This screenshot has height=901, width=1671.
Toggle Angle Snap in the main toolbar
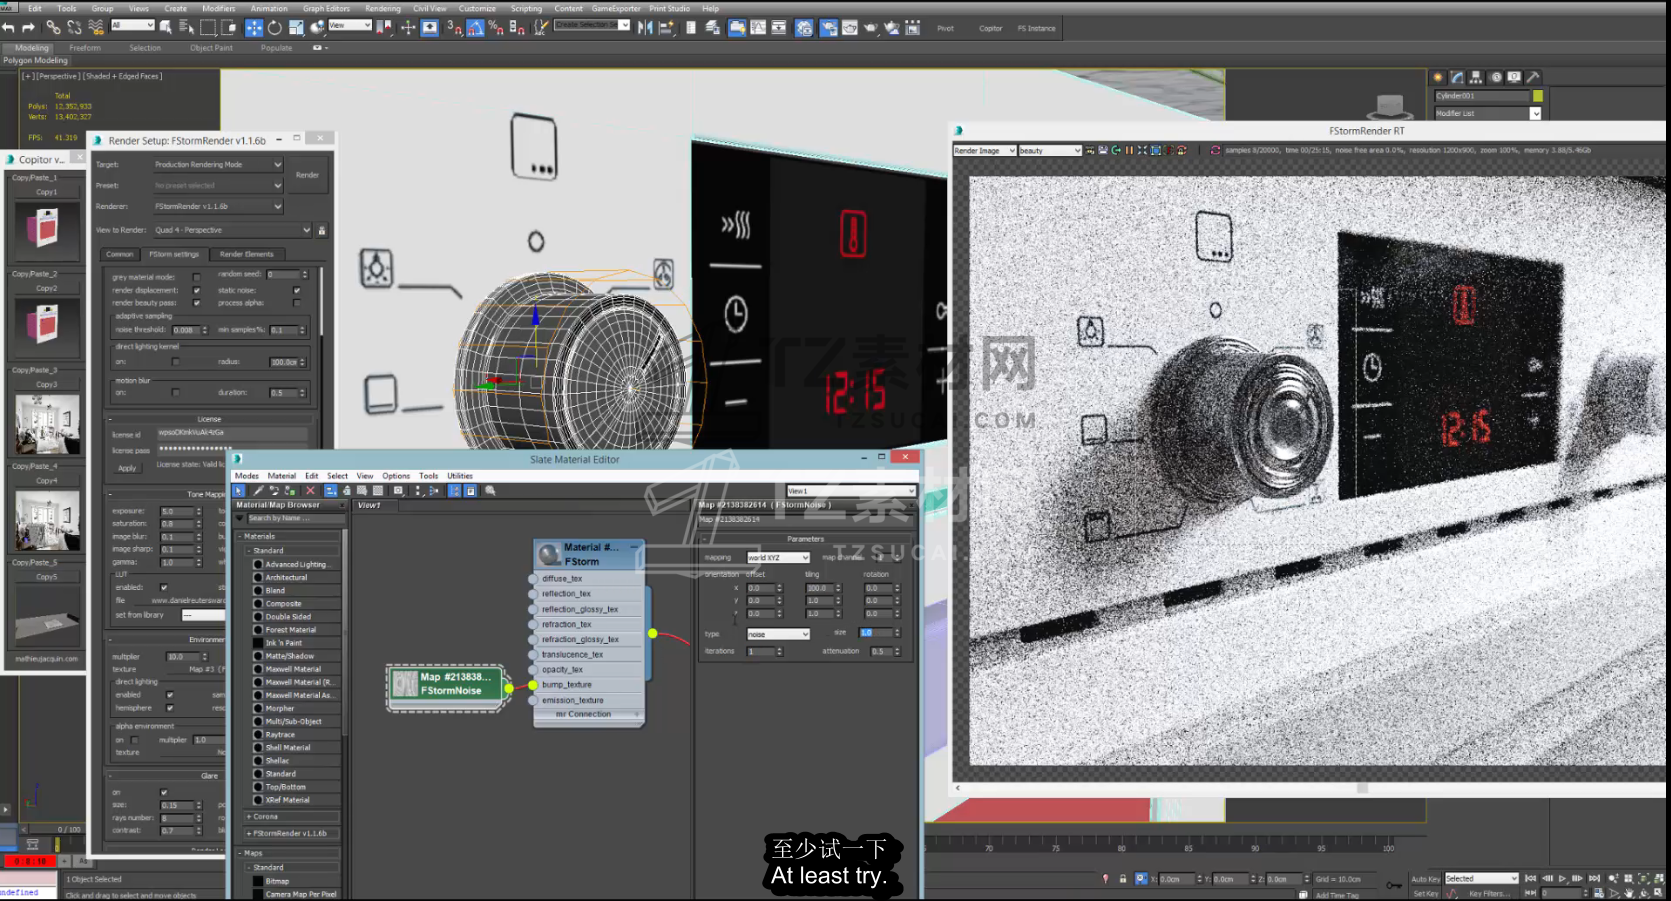click(x=475, y=28)
